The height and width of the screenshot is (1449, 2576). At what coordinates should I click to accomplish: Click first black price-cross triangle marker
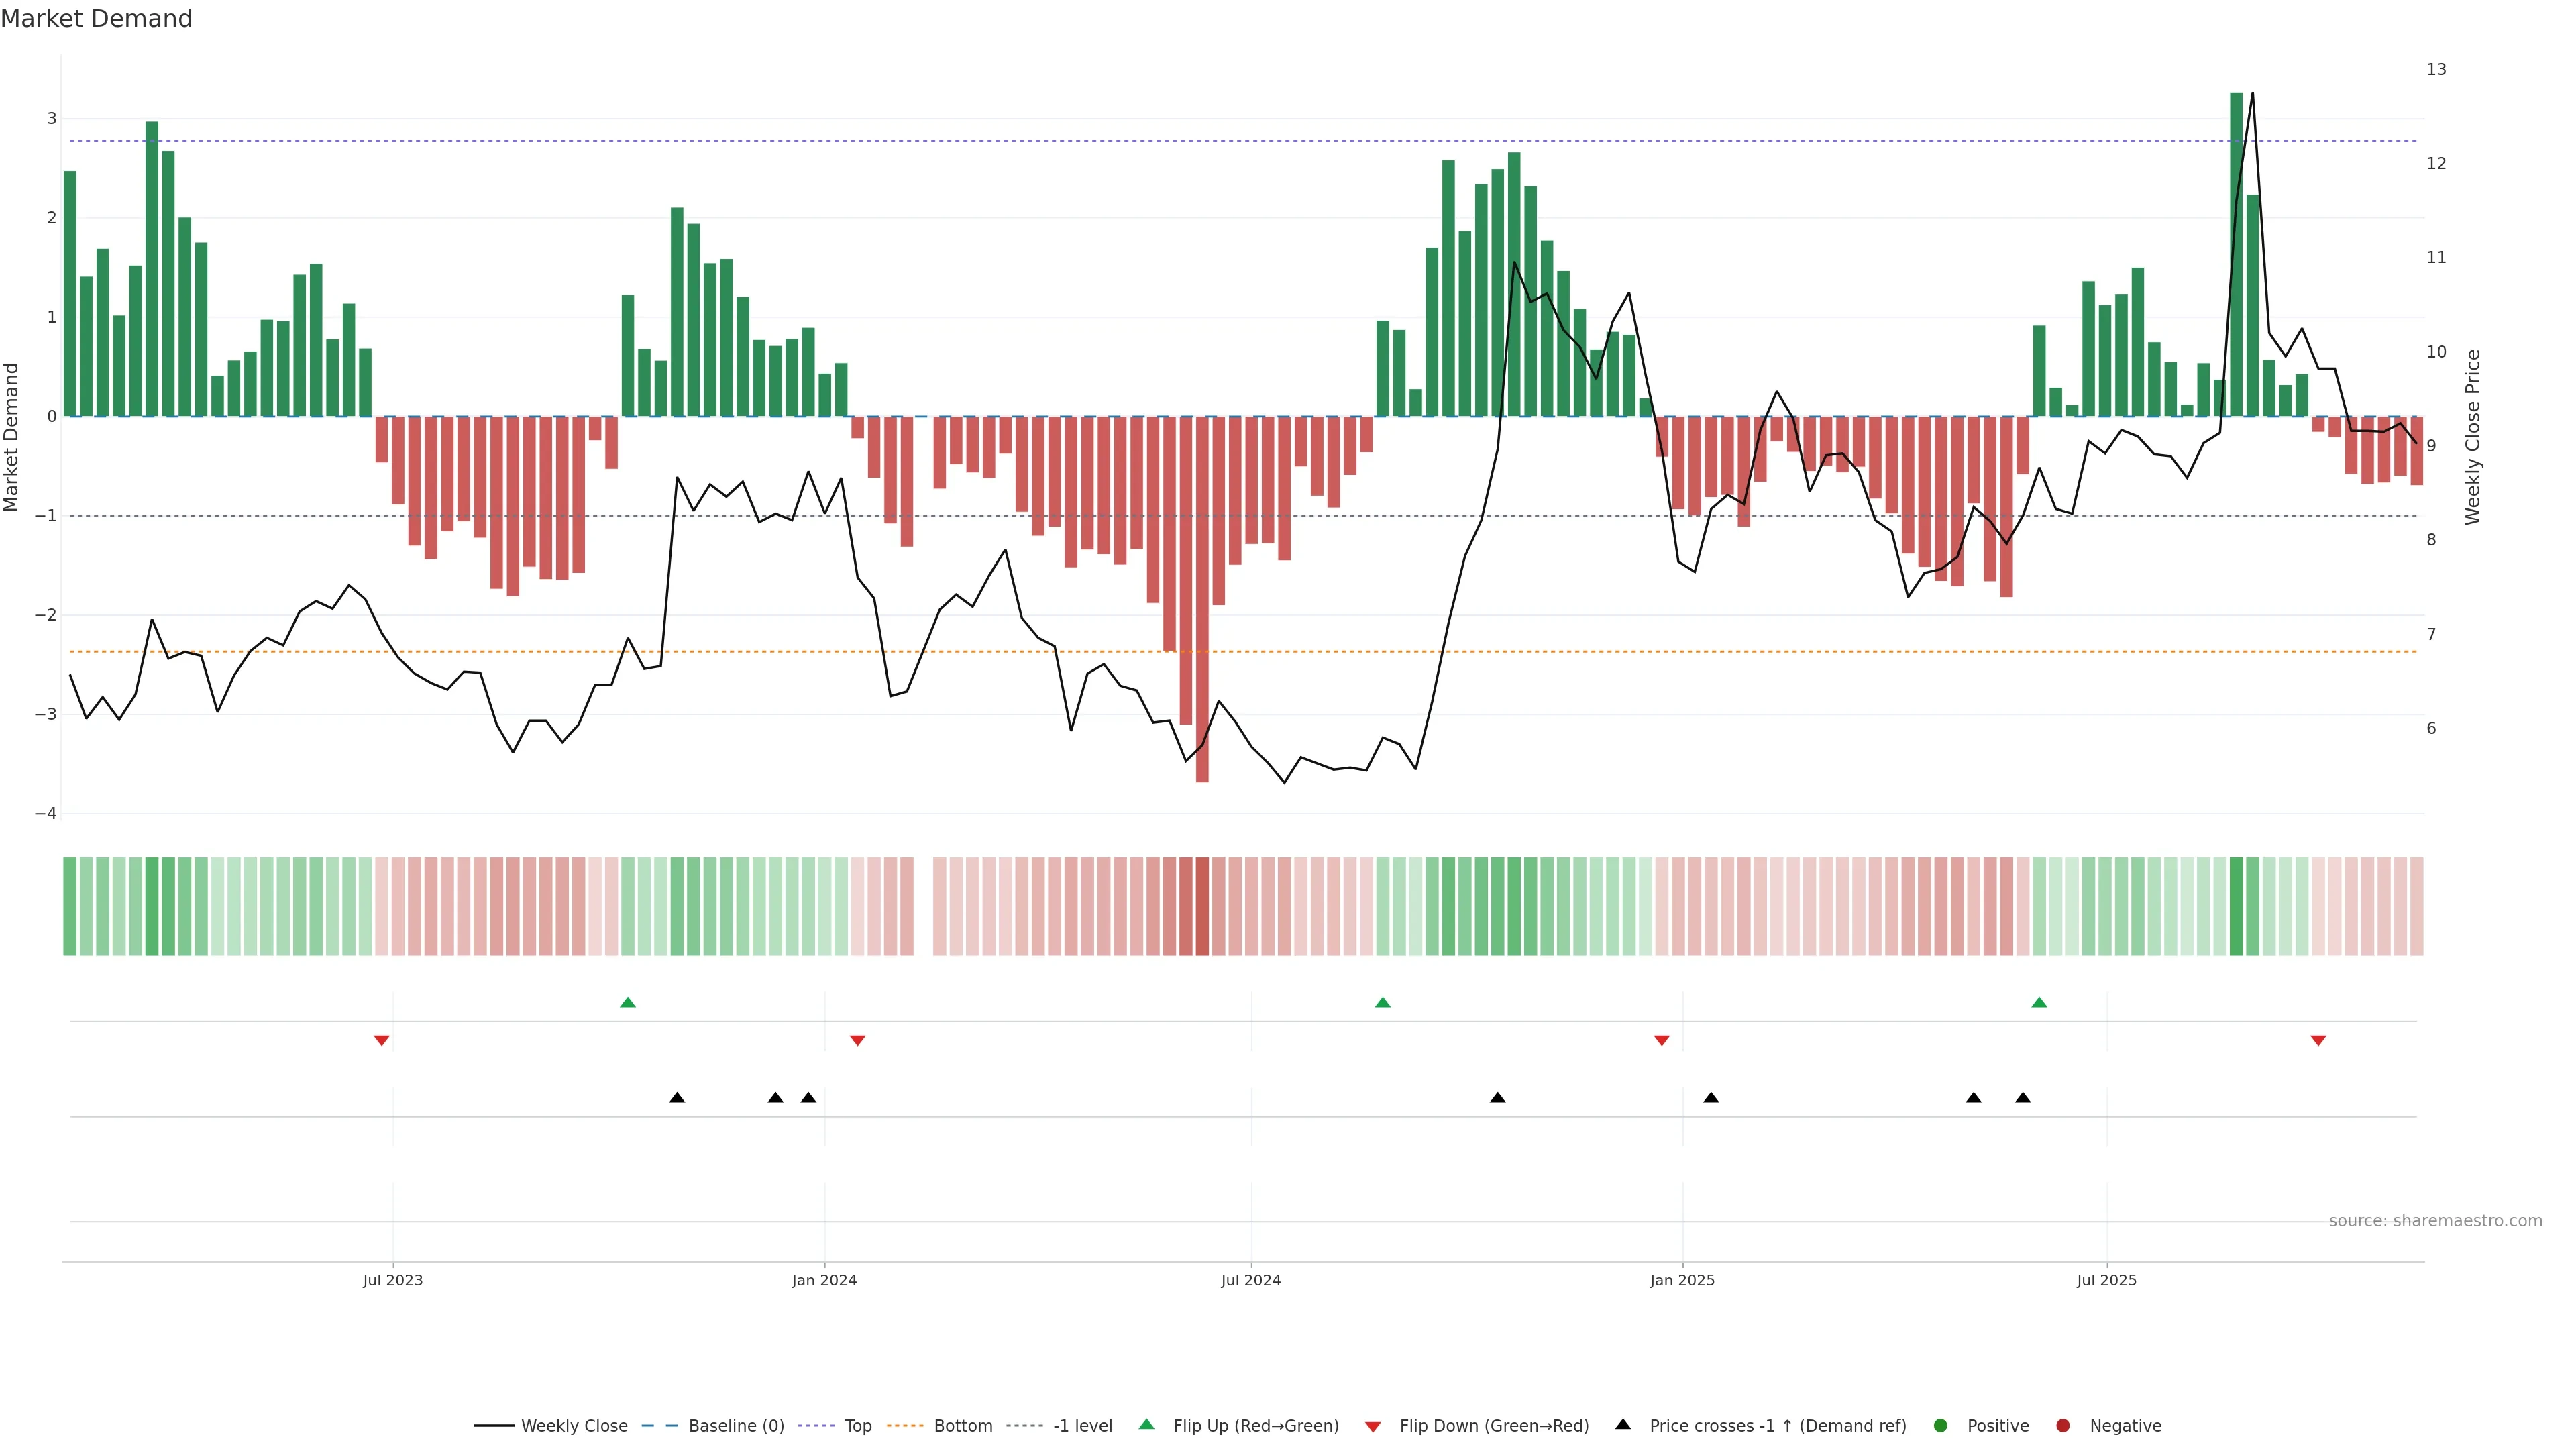[677, 1098]
